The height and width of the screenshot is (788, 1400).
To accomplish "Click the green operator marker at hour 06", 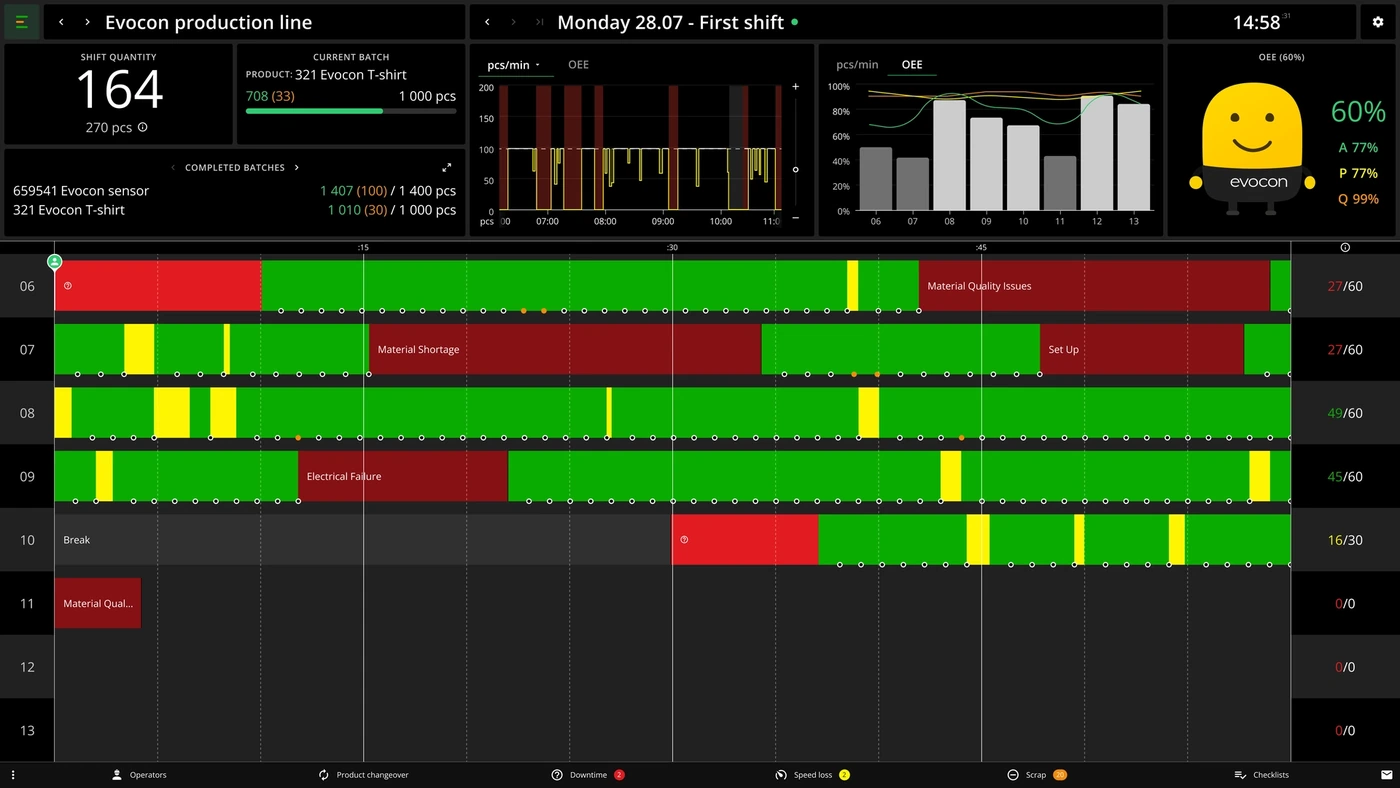I will [x=55, y=262].
